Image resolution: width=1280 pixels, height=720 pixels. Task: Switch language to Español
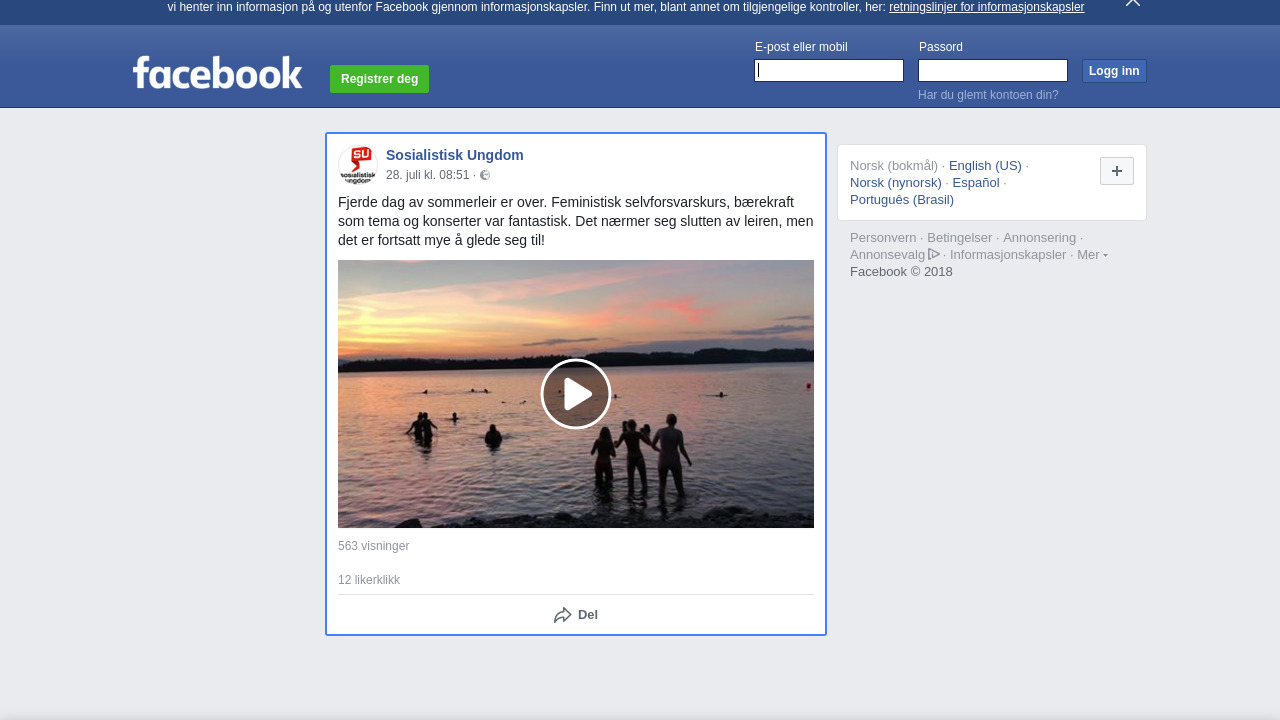[x=976, y=183]
